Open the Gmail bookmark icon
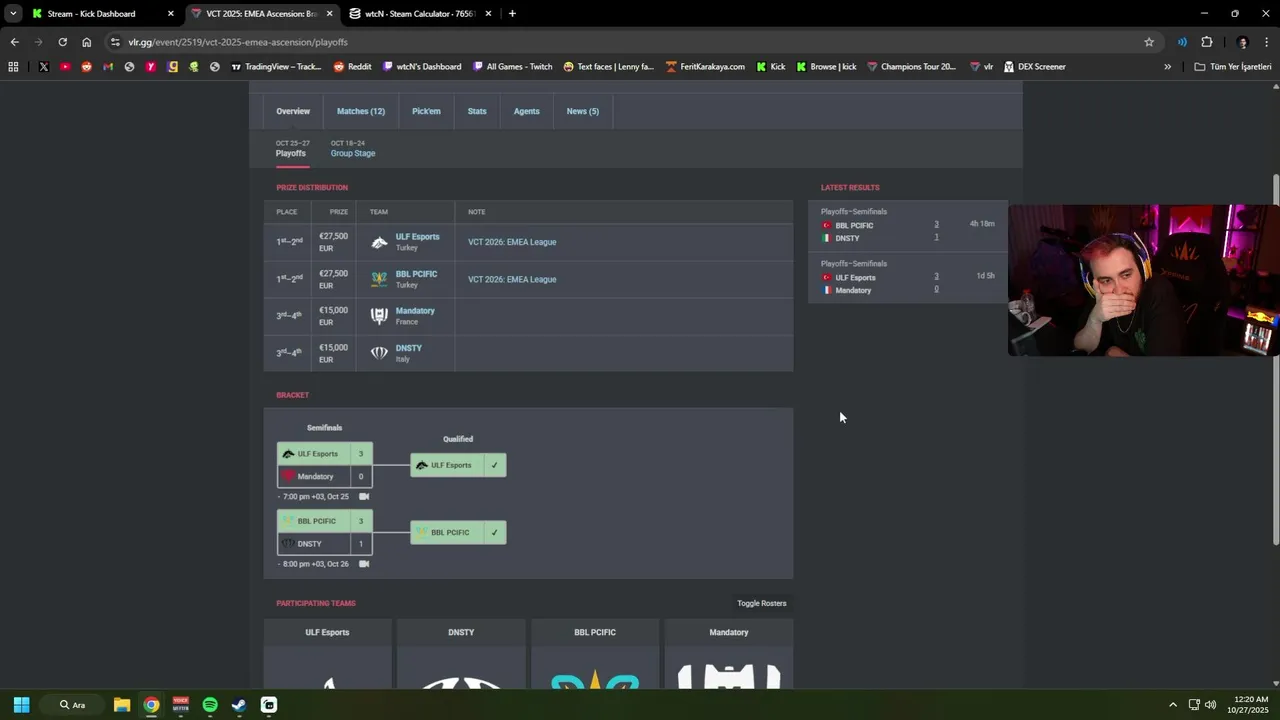The image size is (1280, 720). pyautogui.click(x=108, y=67)
